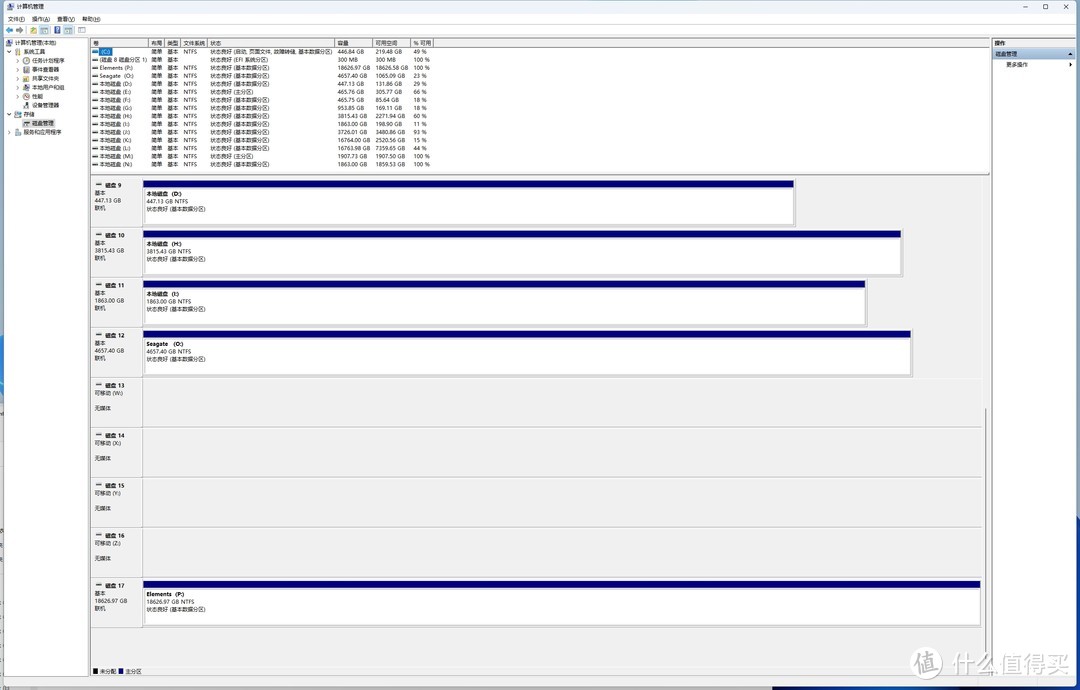This screenshot has width=1080, height=690.
Task: Click the 性能 icon in tree
Action: [26, 96]
